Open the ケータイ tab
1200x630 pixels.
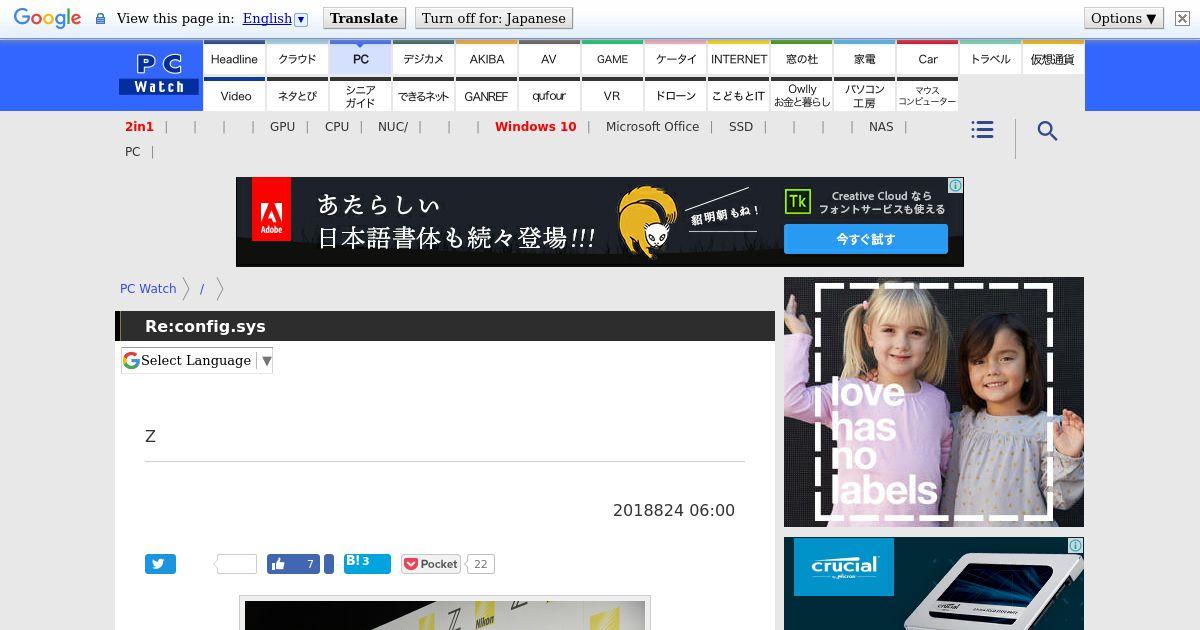[676, 58]
